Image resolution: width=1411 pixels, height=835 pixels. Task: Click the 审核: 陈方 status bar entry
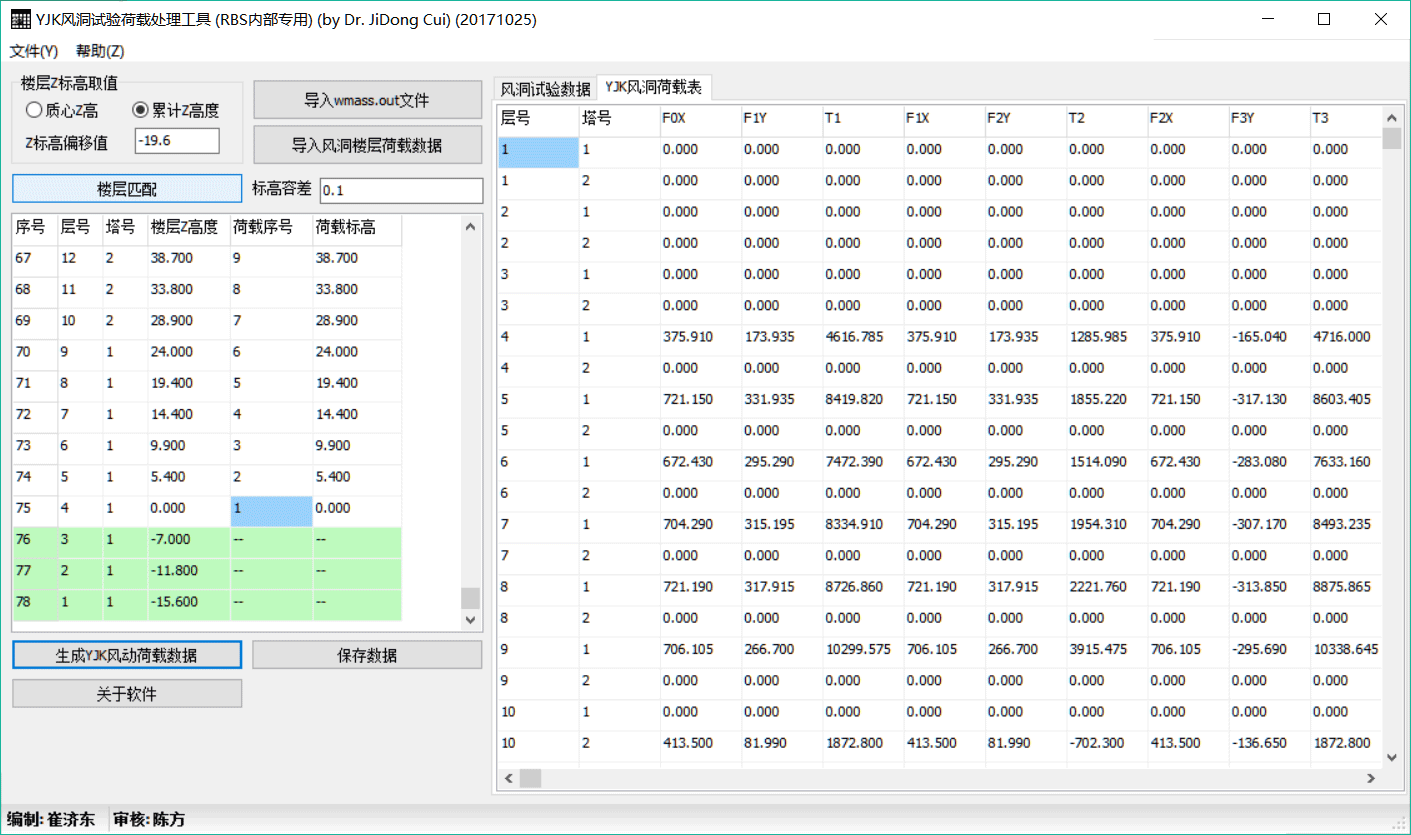[x=149, y=820]
